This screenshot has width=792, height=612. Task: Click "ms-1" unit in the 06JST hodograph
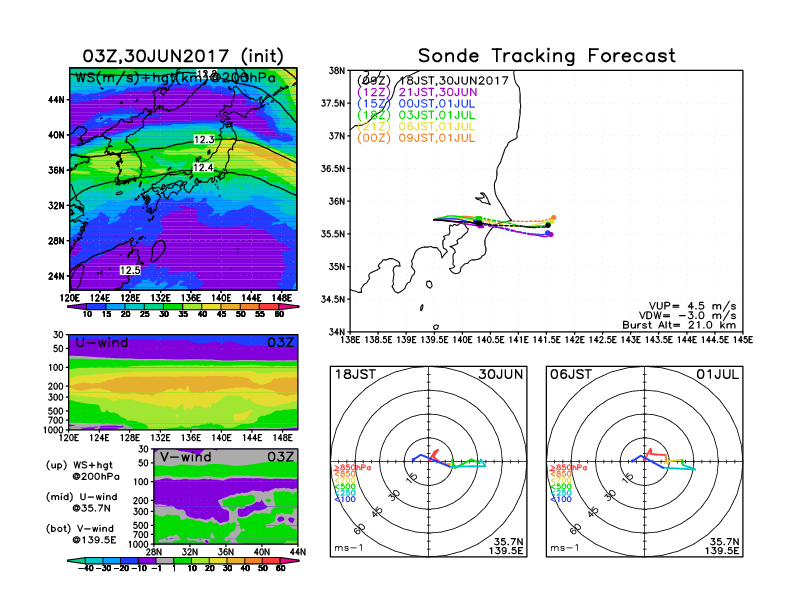pos(565,548)
